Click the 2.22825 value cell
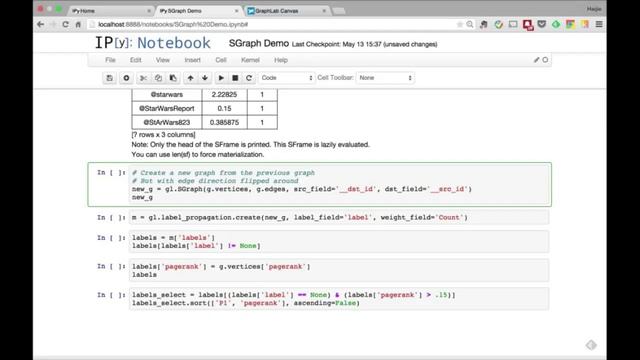Viewport: 640px width, 360px height. [224, 94]
